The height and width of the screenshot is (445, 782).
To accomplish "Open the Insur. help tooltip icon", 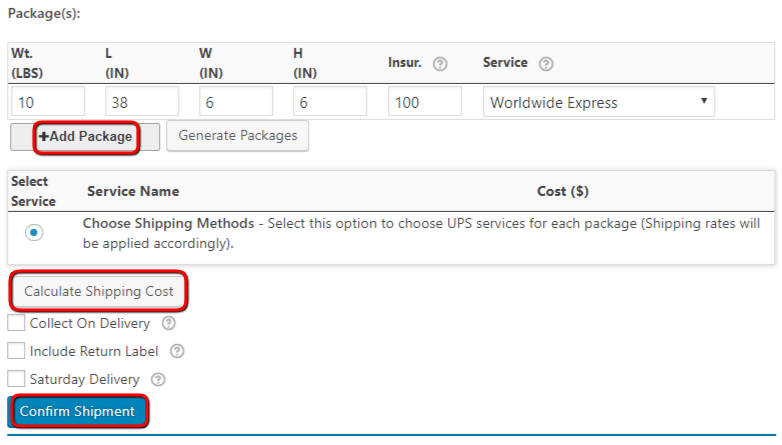I will click(439, 64).
